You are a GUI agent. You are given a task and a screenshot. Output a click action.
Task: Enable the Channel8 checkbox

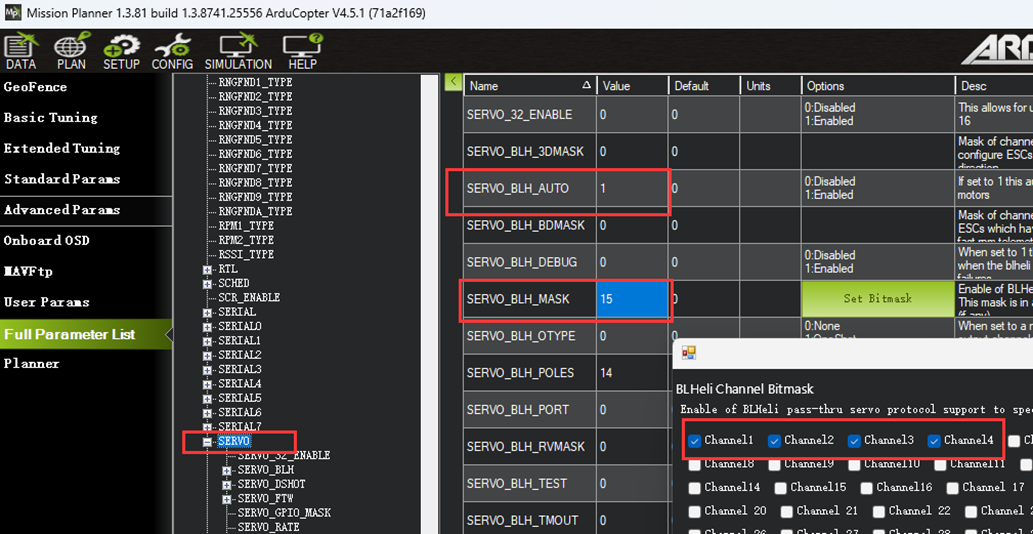694,464
